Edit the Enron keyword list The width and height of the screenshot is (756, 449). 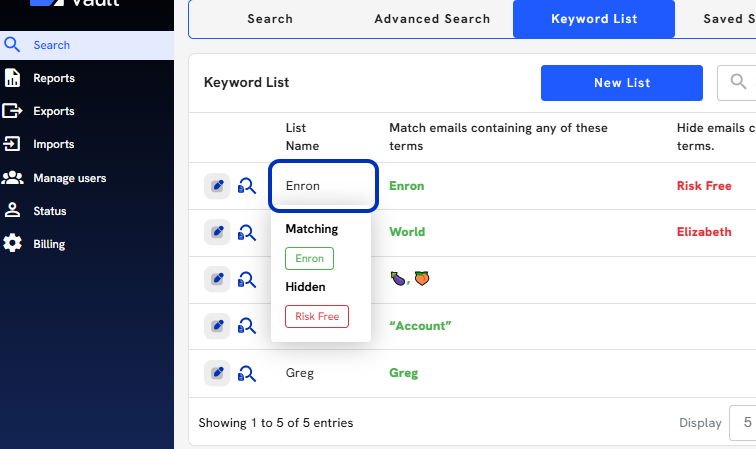pos(217,186)
